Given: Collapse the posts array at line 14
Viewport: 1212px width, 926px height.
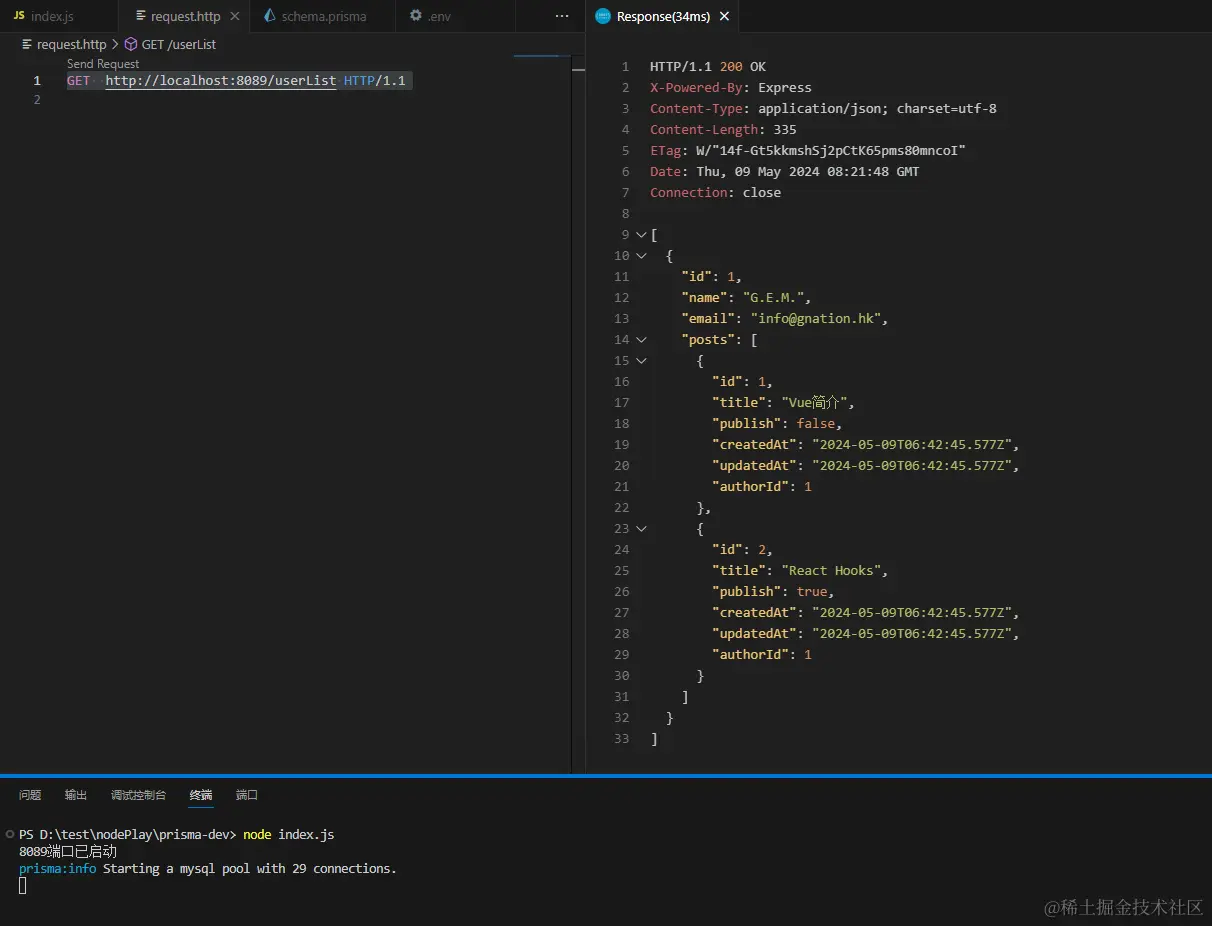Looking at the screenshot, I should click(x=641, y=340).
